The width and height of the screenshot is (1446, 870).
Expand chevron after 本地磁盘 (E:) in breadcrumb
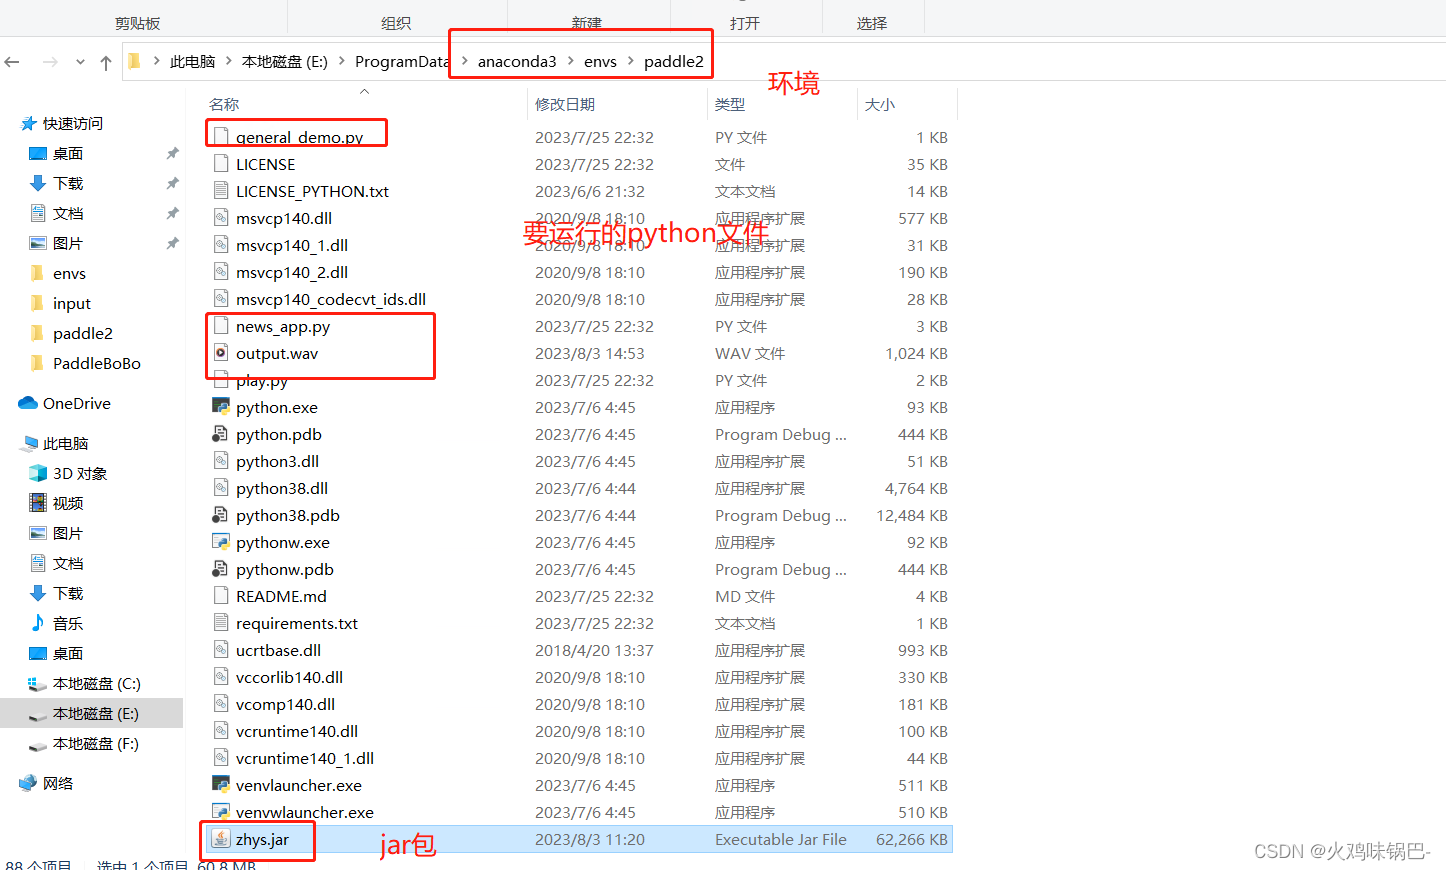[342, 61]
